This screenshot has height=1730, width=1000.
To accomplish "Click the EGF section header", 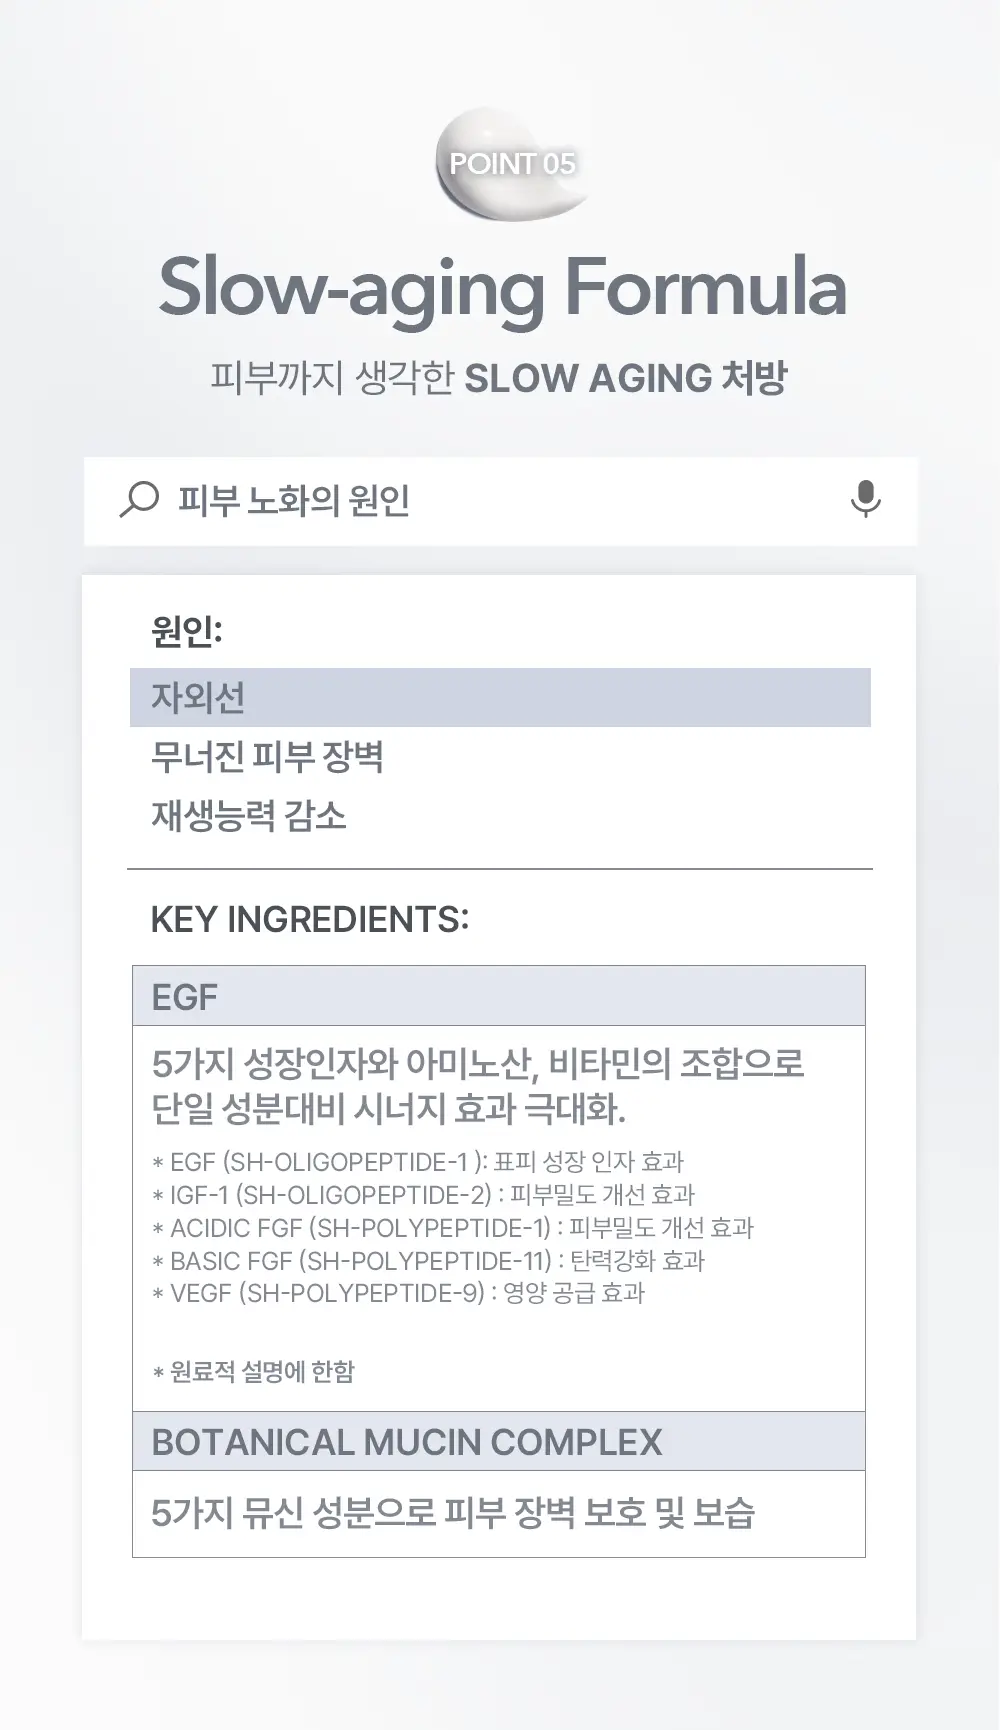I will [499, 996].
